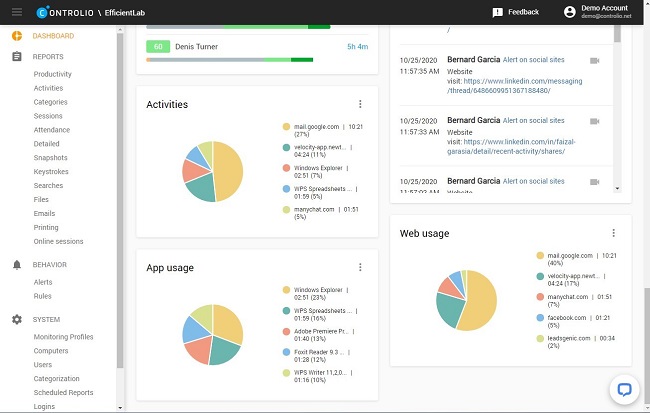650x413 pixels.
Task: Open the Categorization page
Action: coord(56,379)
